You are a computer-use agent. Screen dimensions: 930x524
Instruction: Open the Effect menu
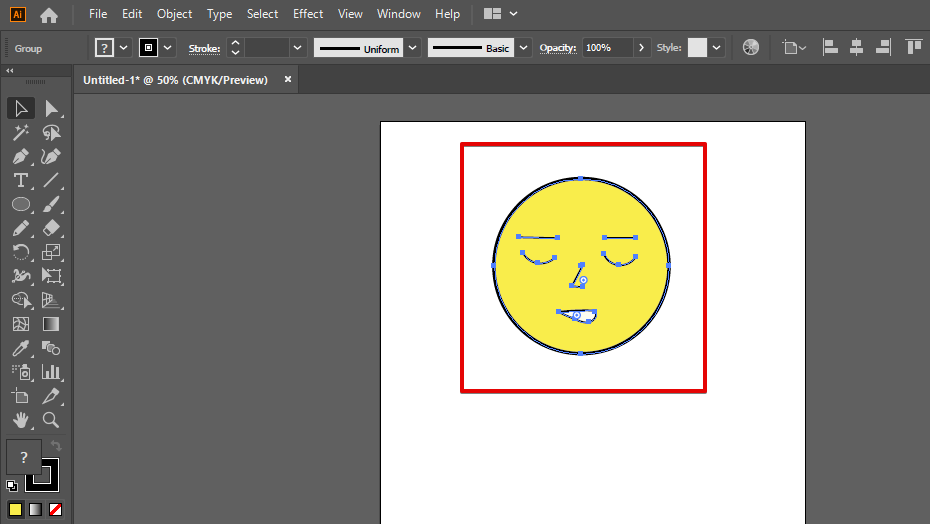tap(308, 14)
